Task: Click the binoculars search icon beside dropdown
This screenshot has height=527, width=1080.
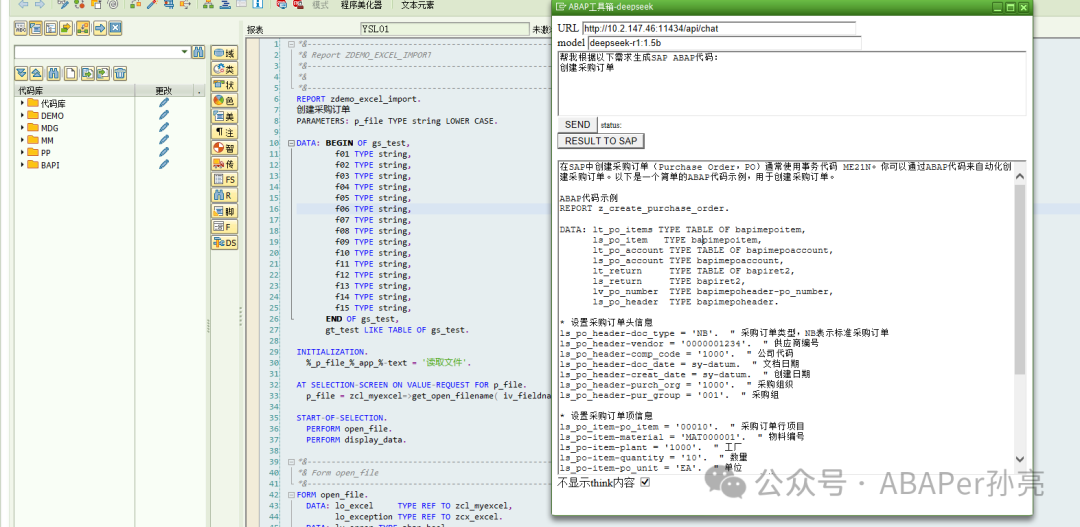Action: 198,52
